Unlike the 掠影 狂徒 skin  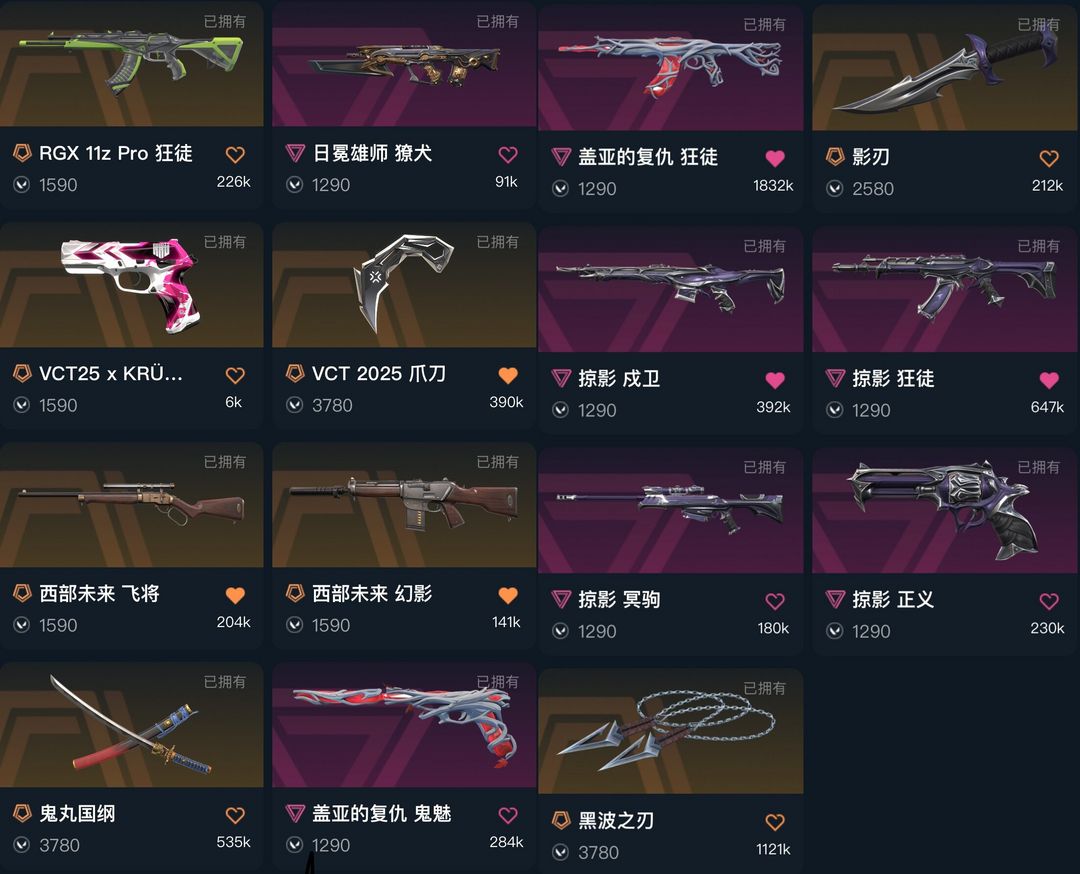1049,380
